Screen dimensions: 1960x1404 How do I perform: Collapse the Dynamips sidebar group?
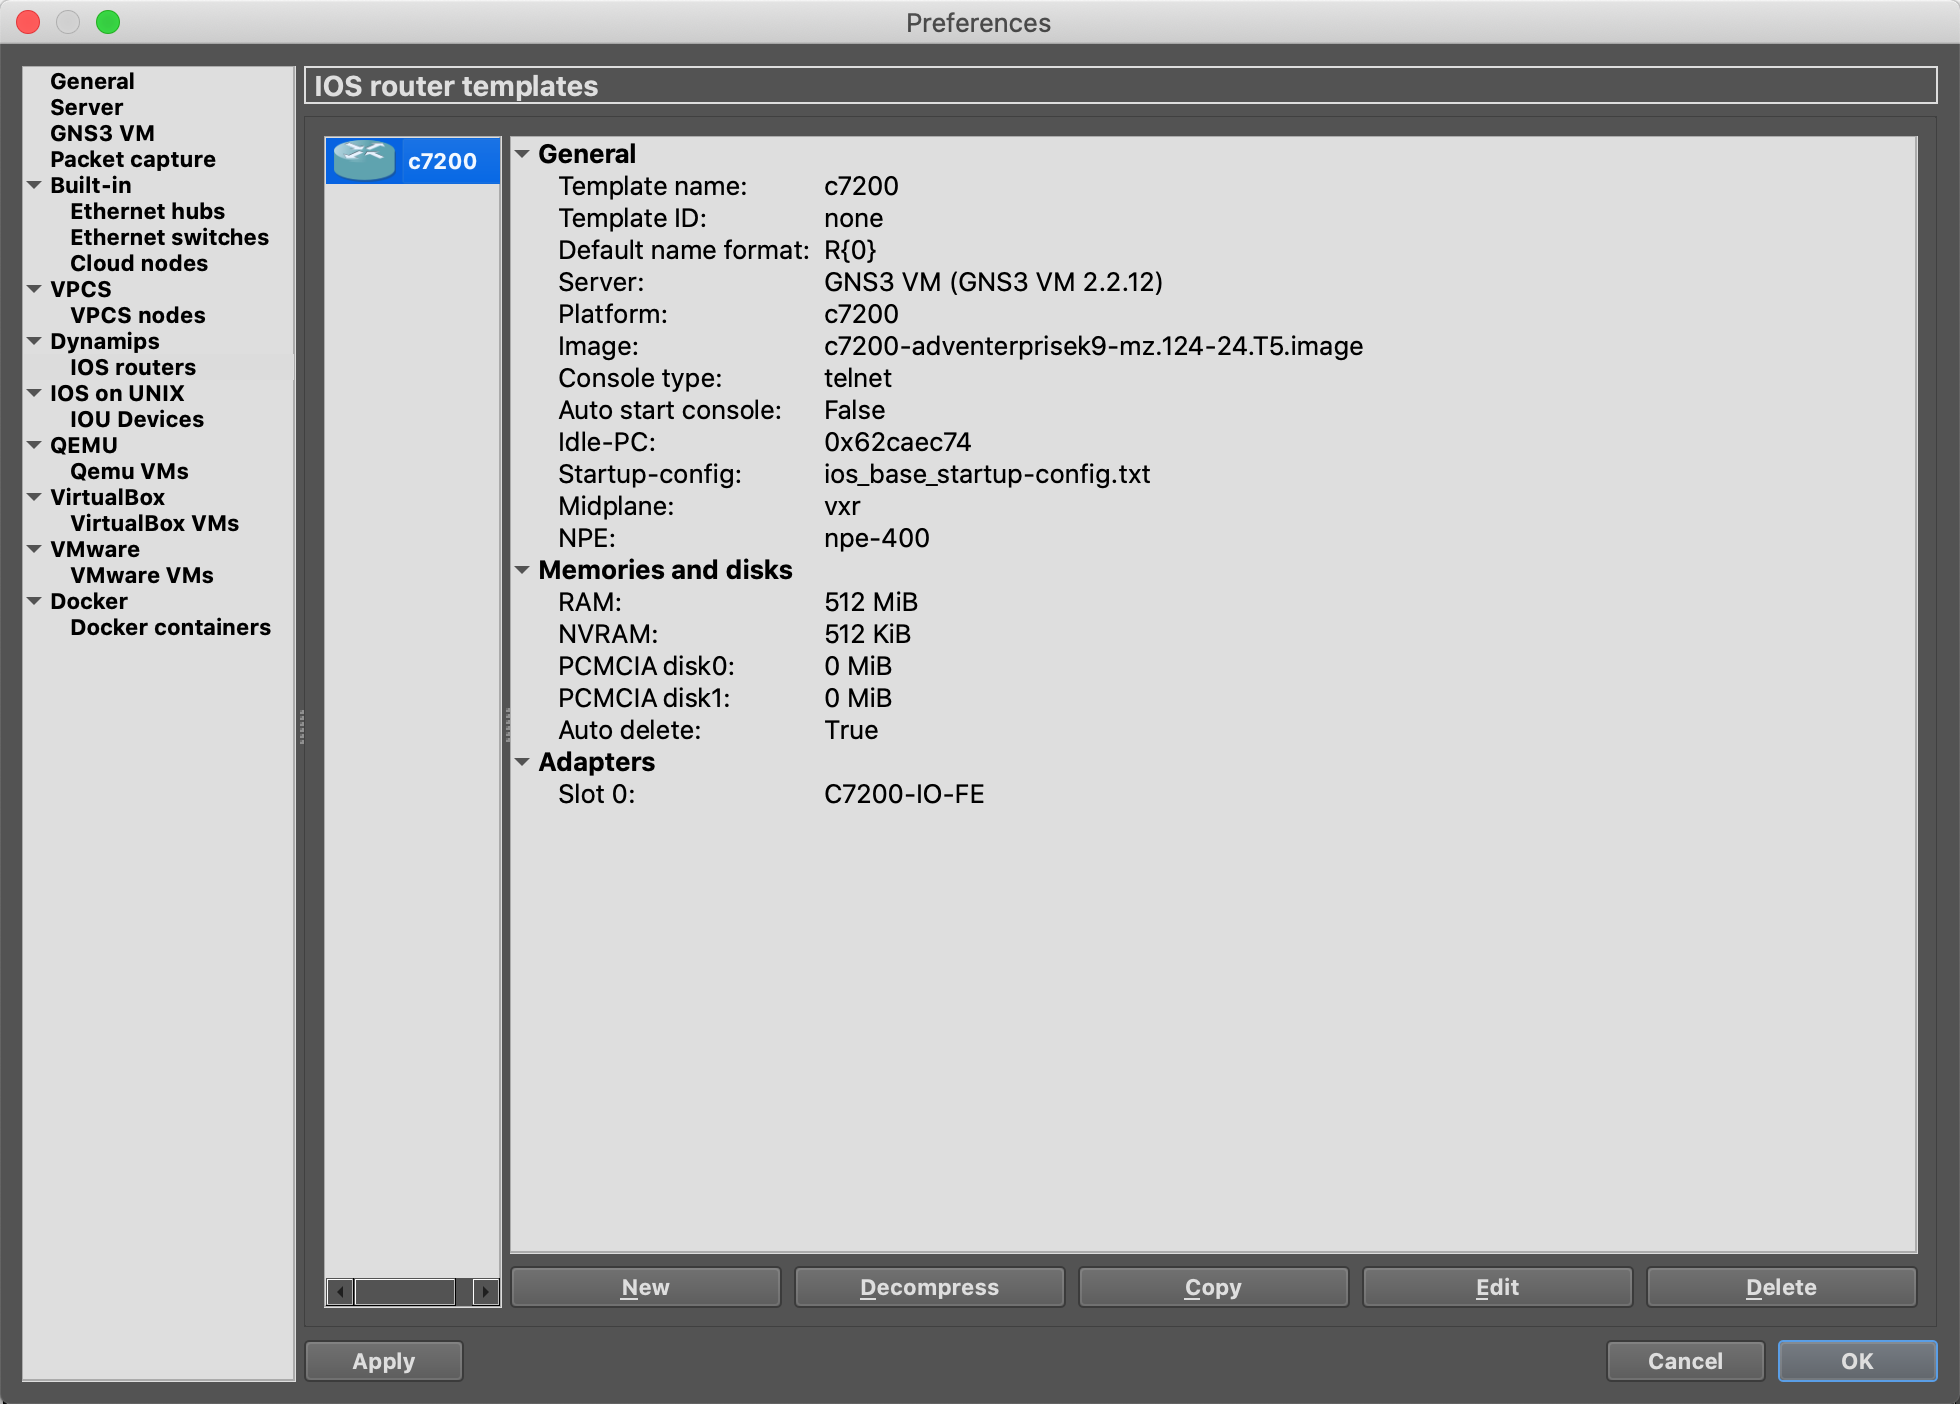pos(34,341)
